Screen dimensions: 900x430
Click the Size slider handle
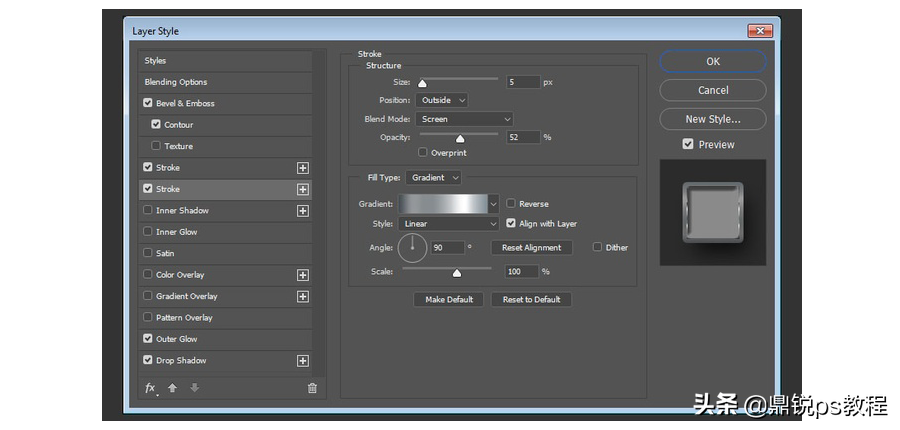click(422, 84)
